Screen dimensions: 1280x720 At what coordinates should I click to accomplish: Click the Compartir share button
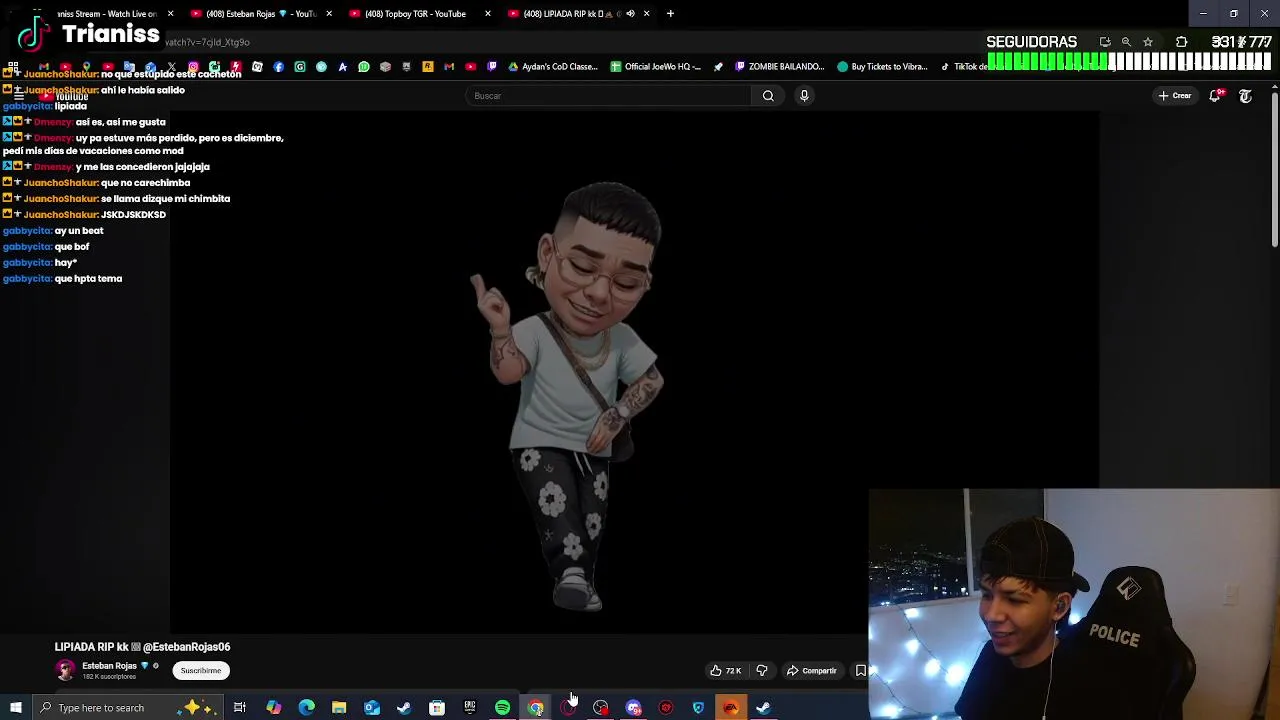click(812, 671)
